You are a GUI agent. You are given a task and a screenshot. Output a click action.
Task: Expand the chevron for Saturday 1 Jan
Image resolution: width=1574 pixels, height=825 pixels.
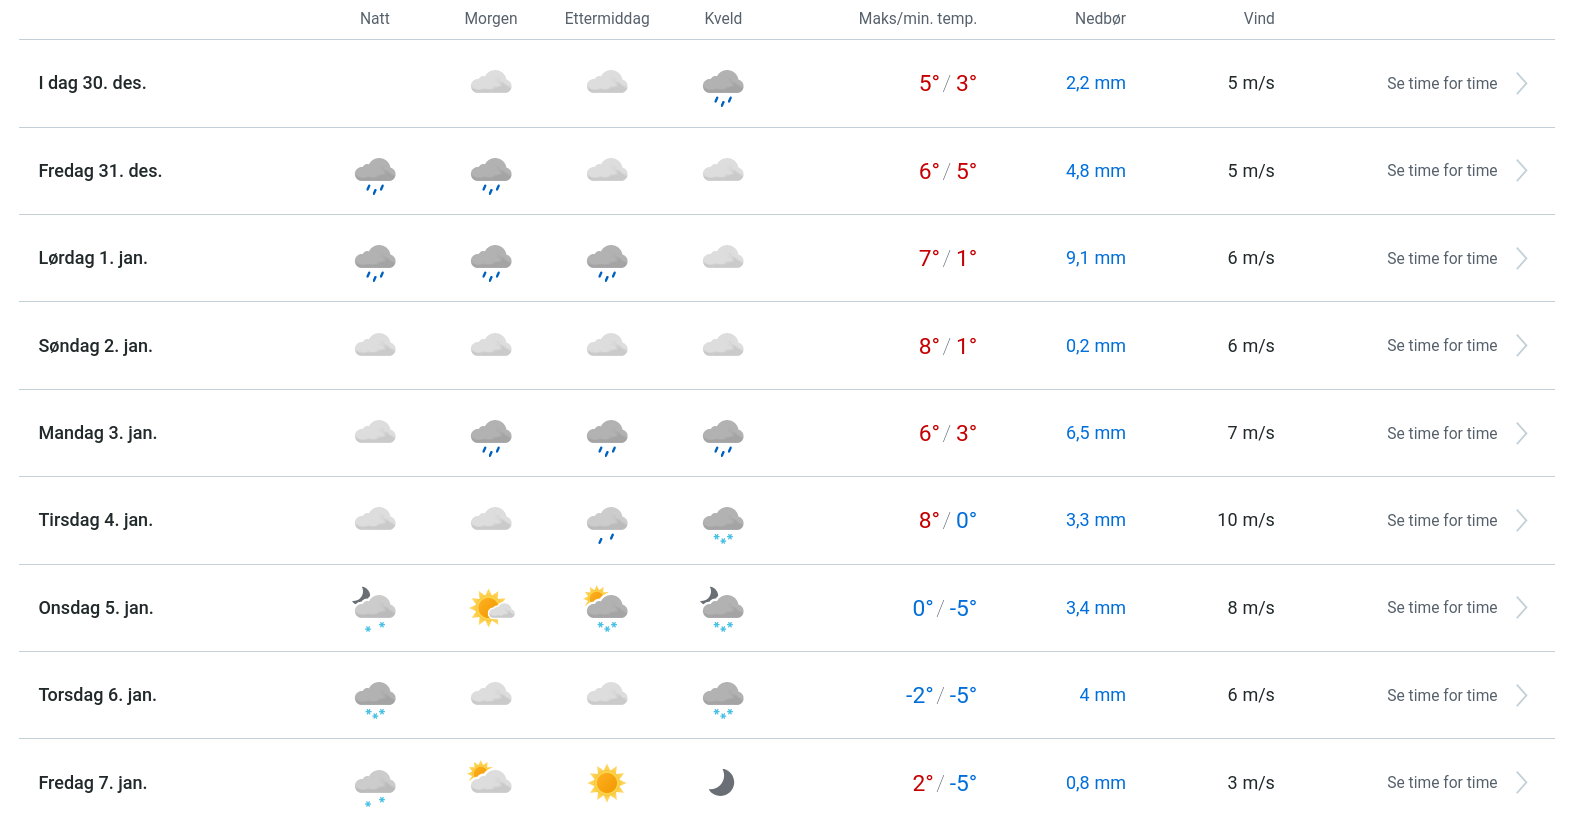pos(1521,259)
